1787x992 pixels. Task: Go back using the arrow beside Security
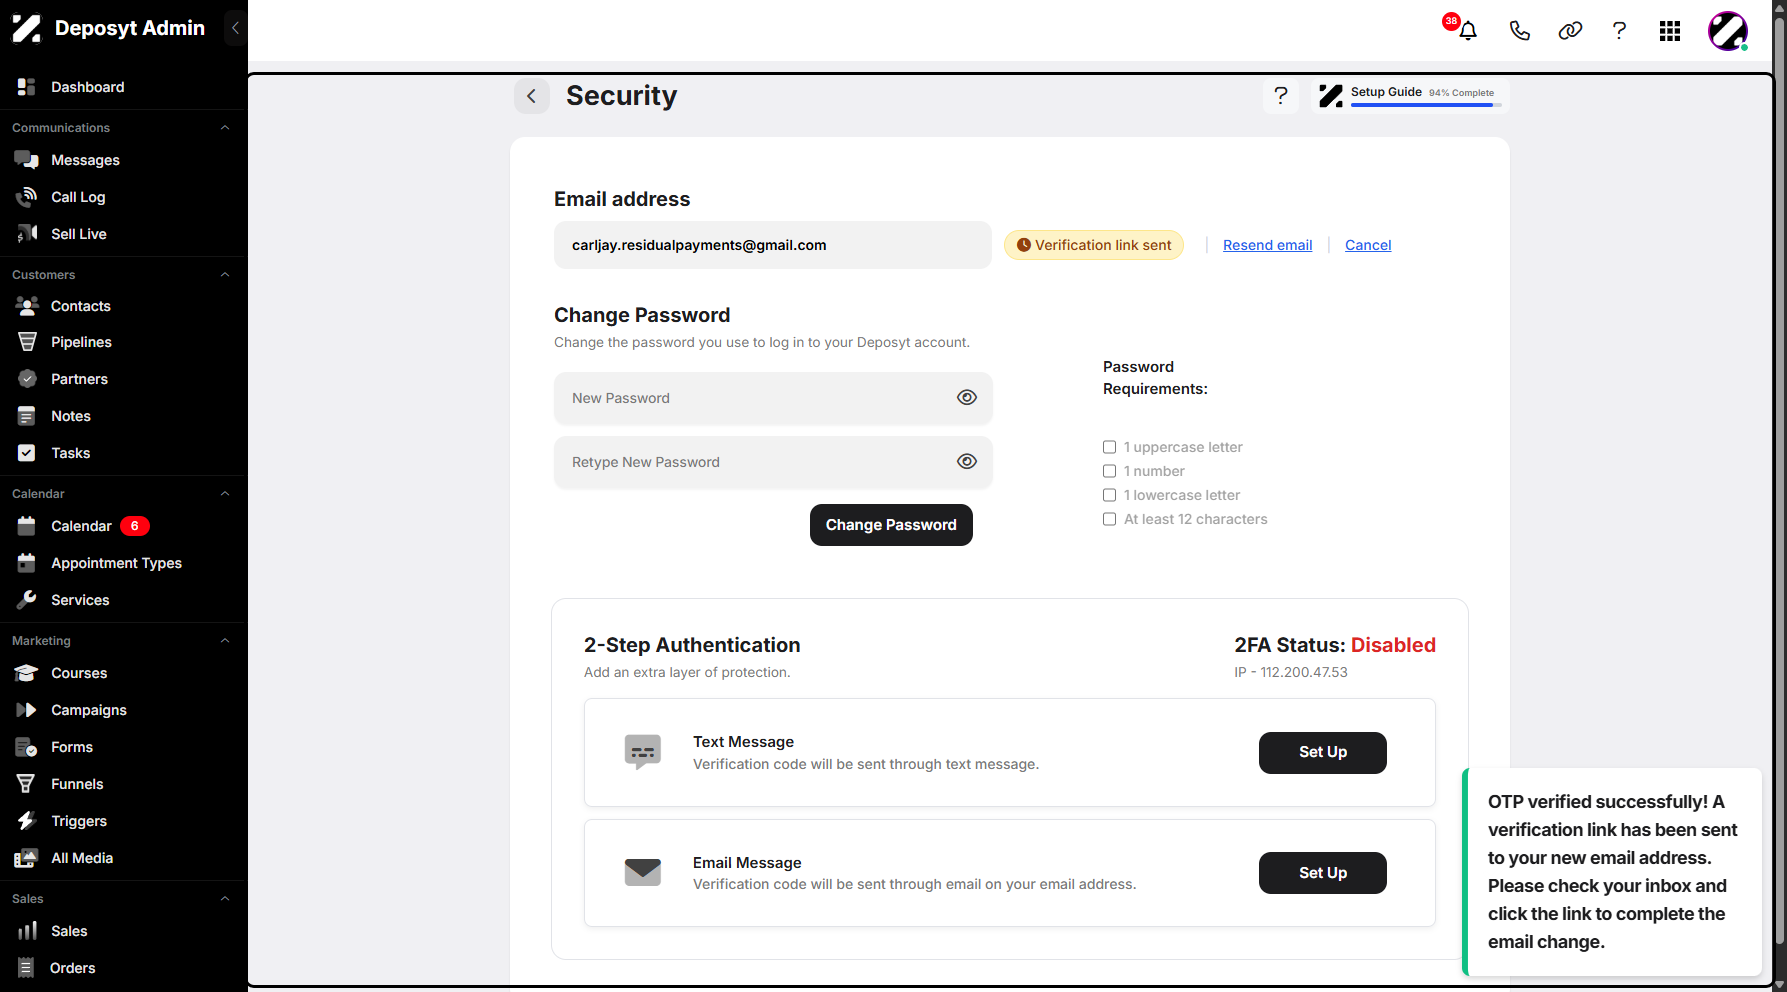click(532, 96)
